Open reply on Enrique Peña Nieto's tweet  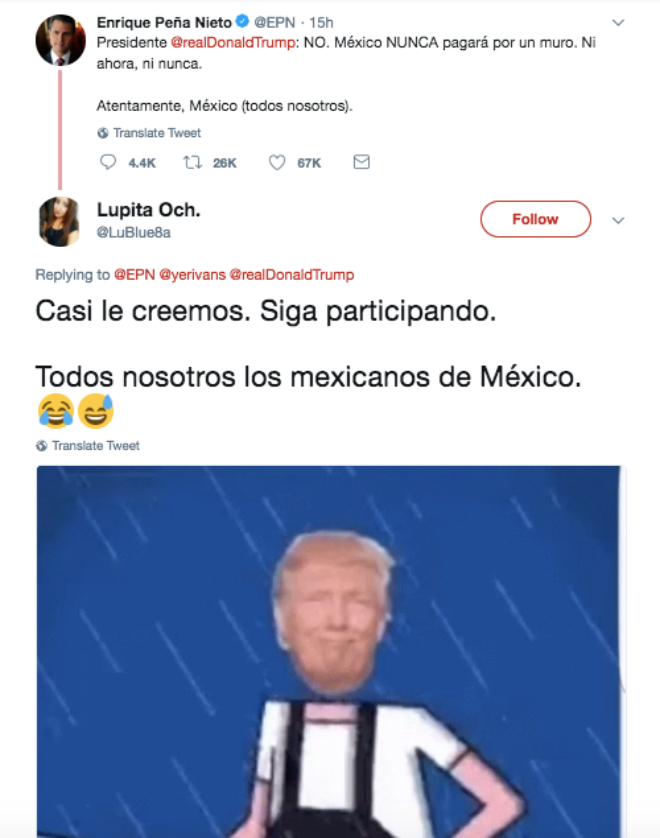(108, 162)
